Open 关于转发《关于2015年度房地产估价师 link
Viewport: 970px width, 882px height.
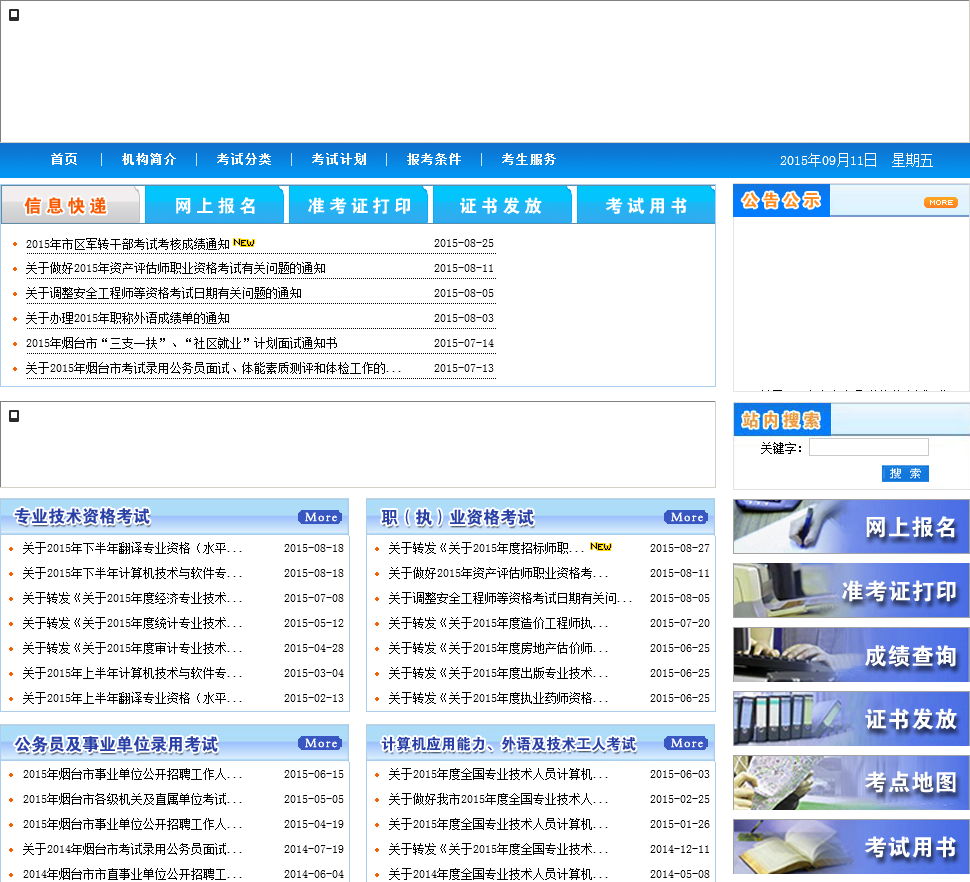(x=498, y=648)
